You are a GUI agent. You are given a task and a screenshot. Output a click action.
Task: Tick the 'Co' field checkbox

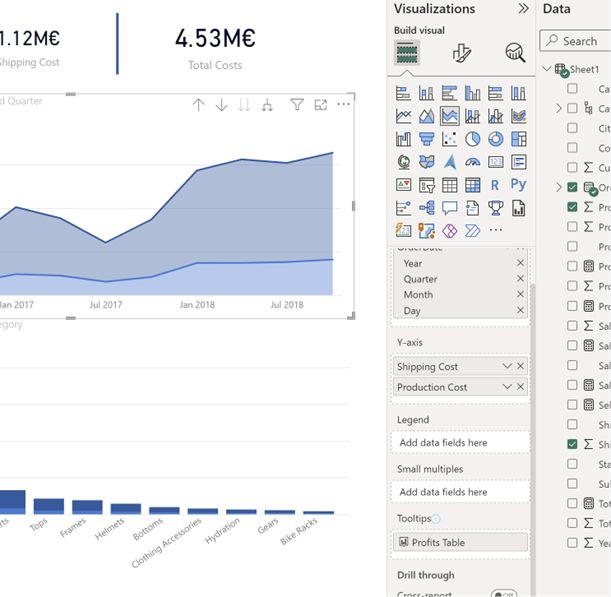(x=572, y=148)
